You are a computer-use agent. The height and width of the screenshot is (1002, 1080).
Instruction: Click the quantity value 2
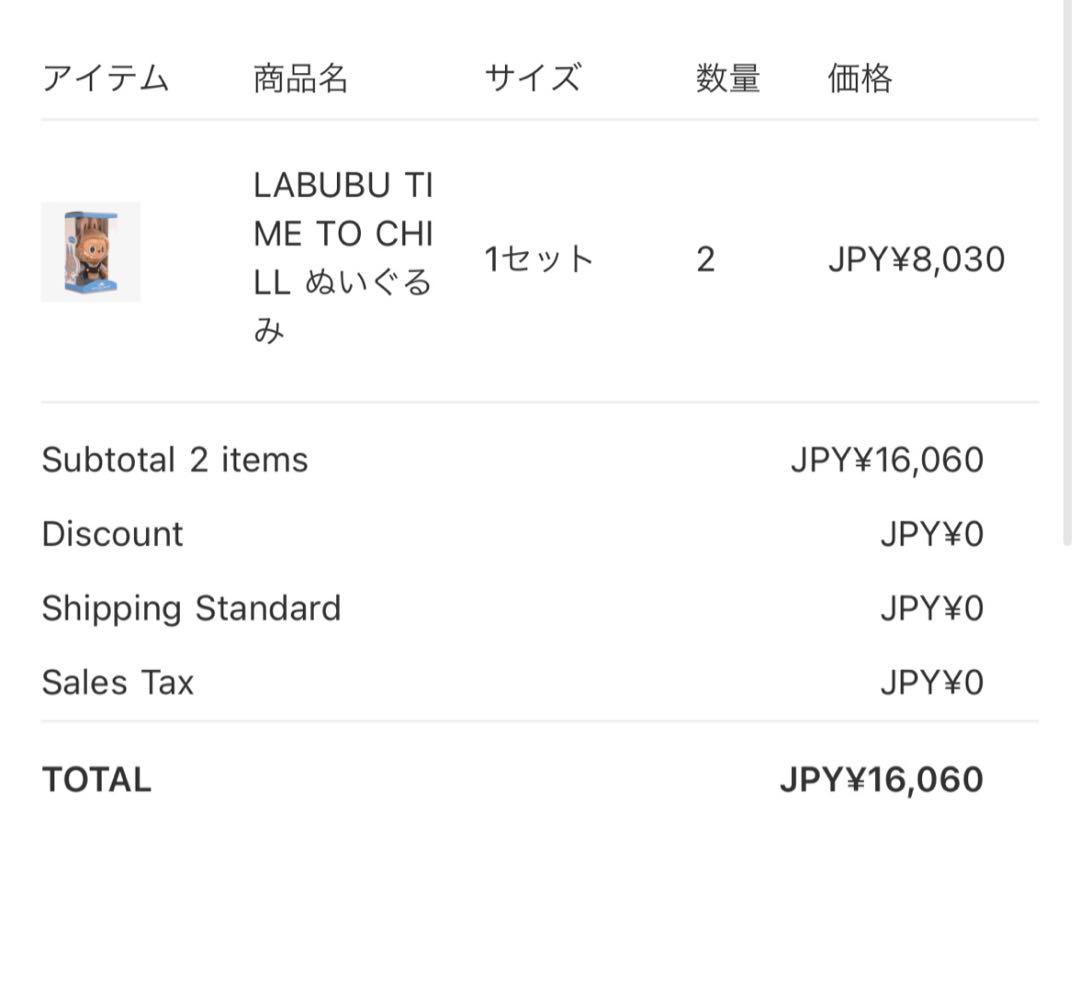tap(705, 260)
